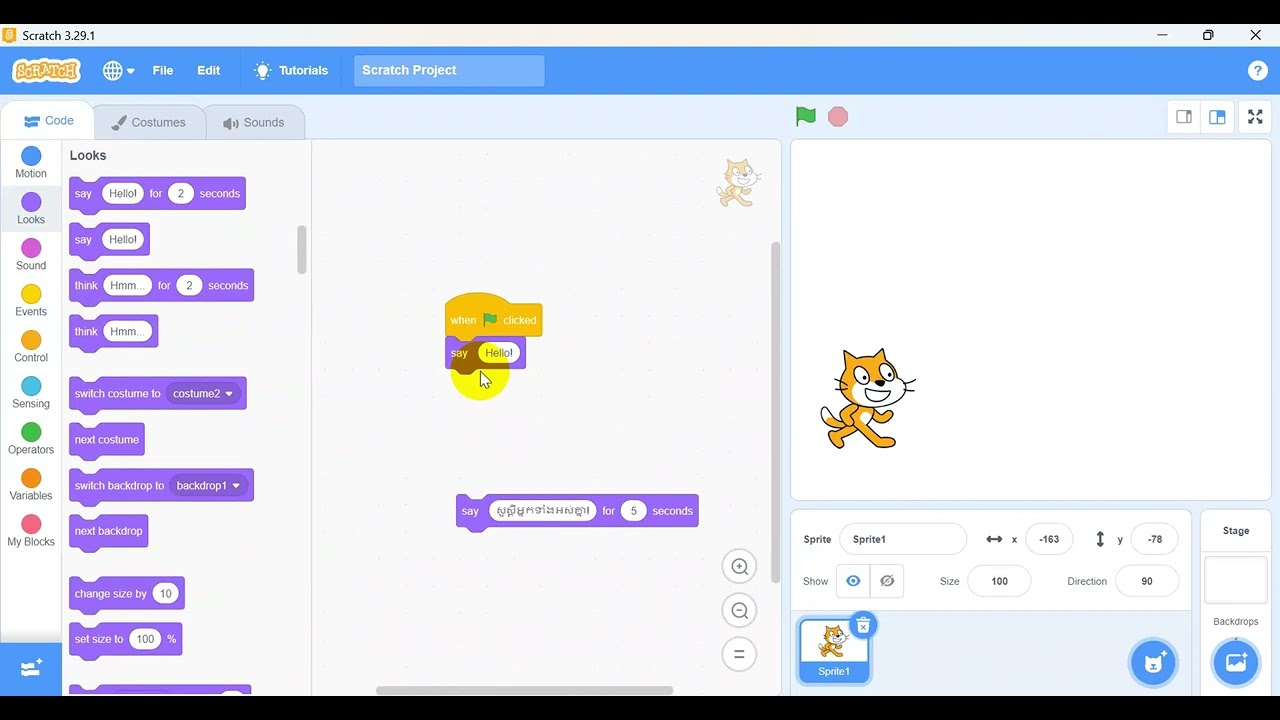
Task: Click the red stop button
Action: click(838, 117)
